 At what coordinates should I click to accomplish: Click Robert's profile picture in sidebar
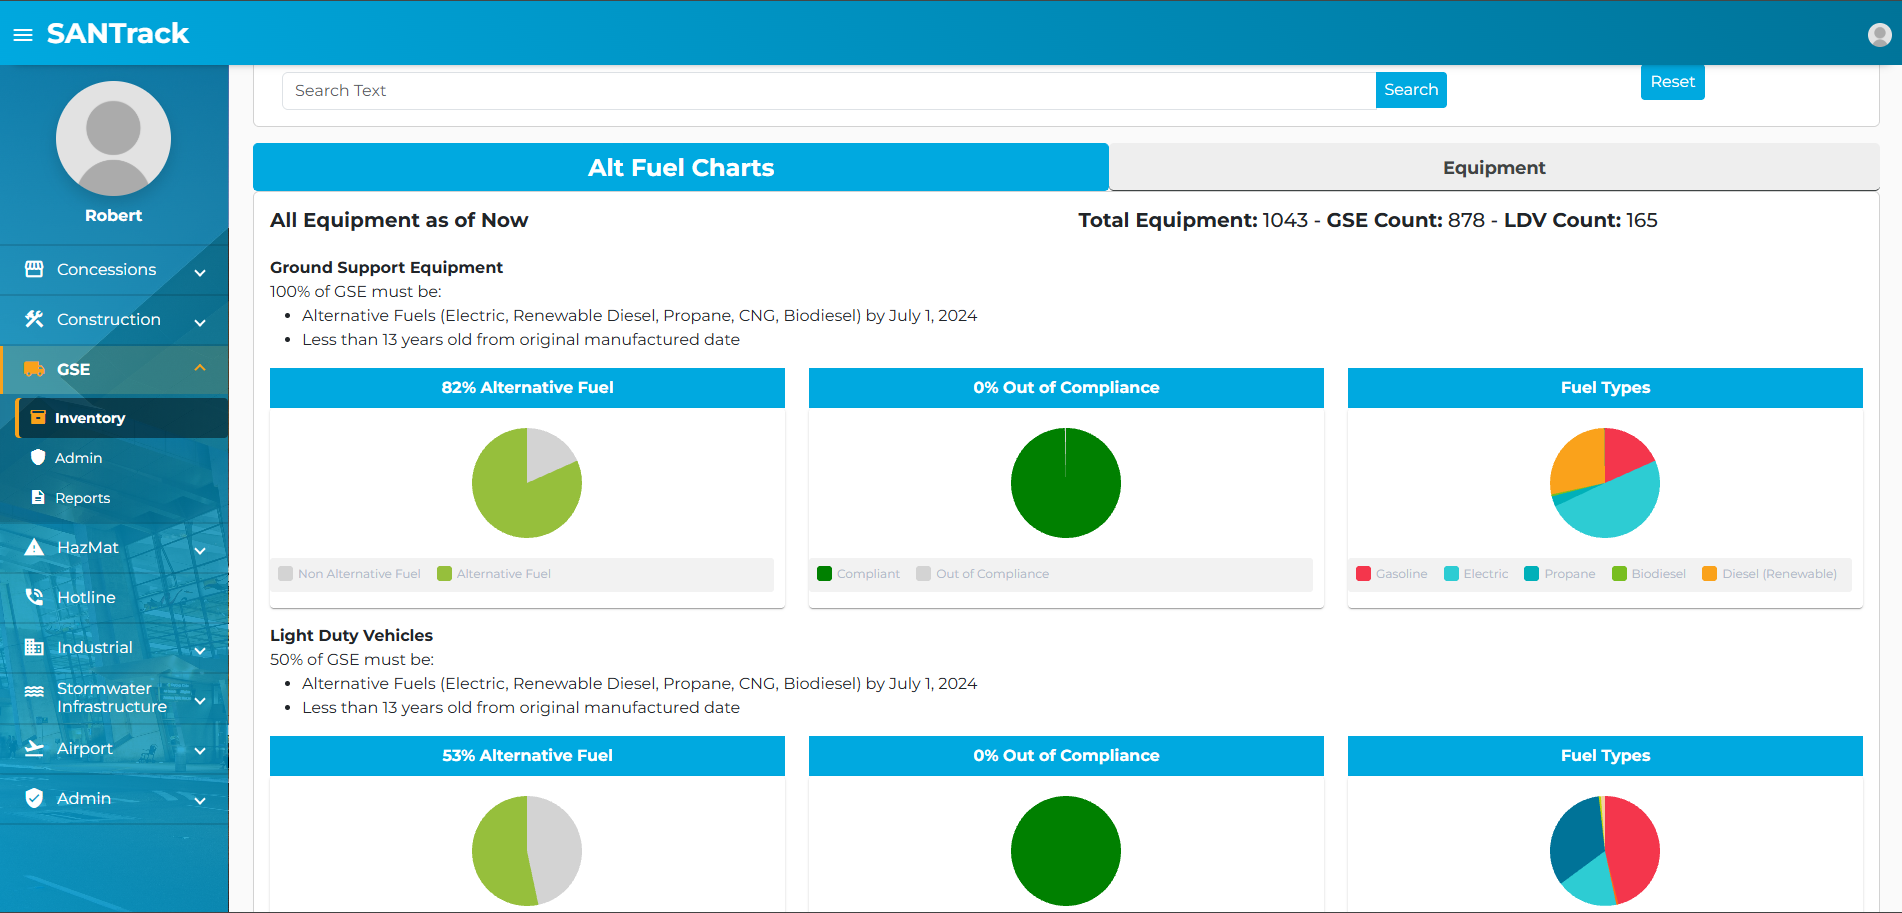click(113, 138)
